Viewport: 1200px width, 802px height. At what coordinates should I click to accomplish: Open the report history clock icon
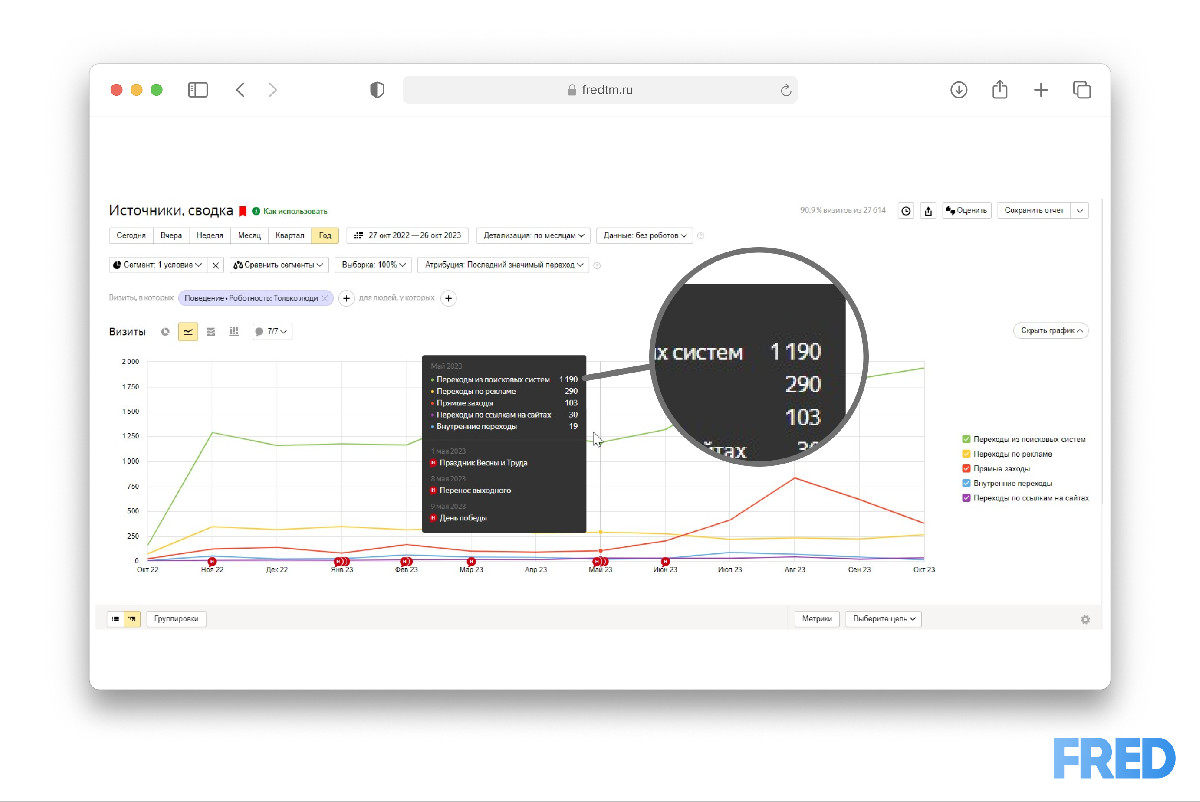tap(905, 211)
